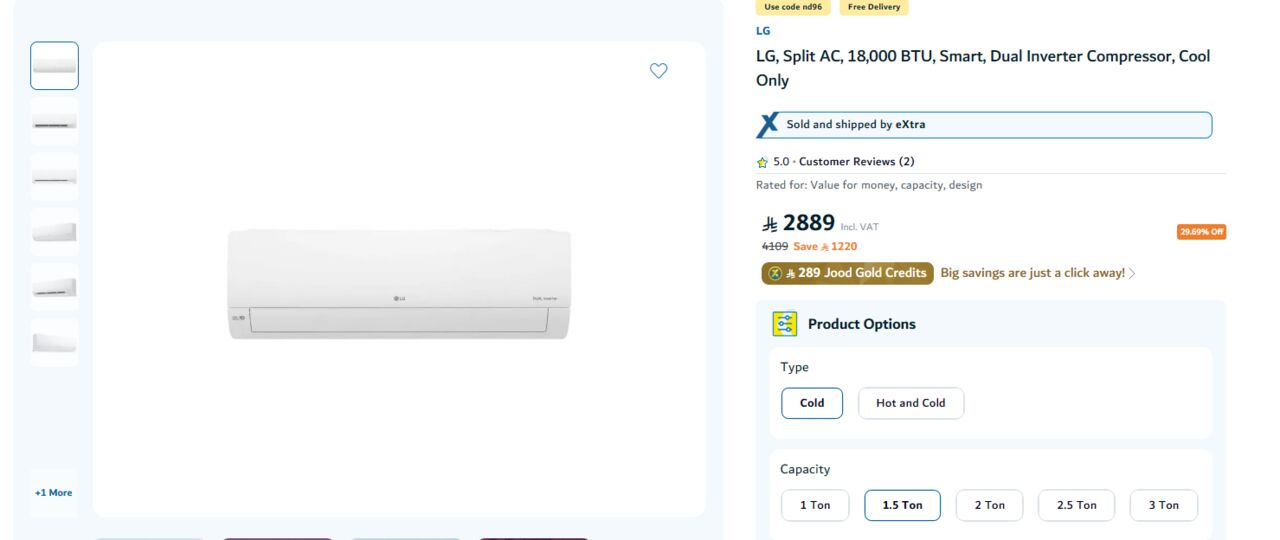Screen dimensions: 1280x540
Task: Click the rating star icon
Action: (x=762, y=162)
